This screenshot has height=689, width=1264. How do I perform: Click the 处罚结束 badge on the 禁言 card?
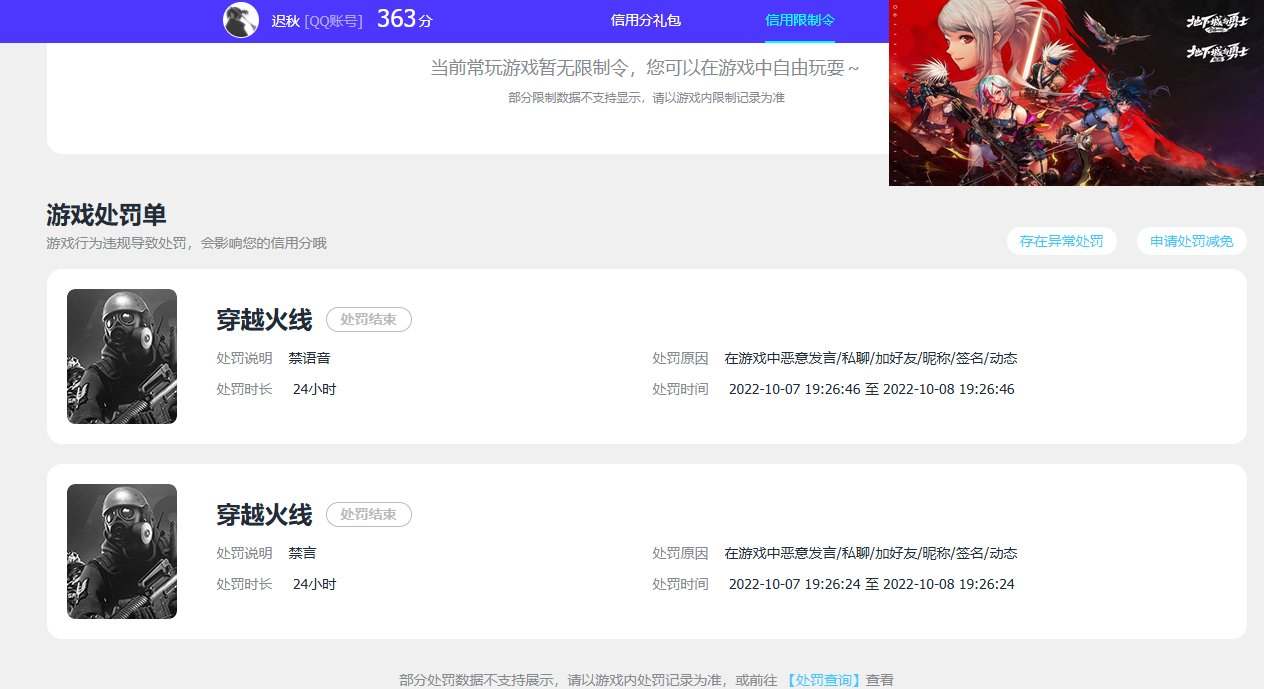tap(369, 515)
